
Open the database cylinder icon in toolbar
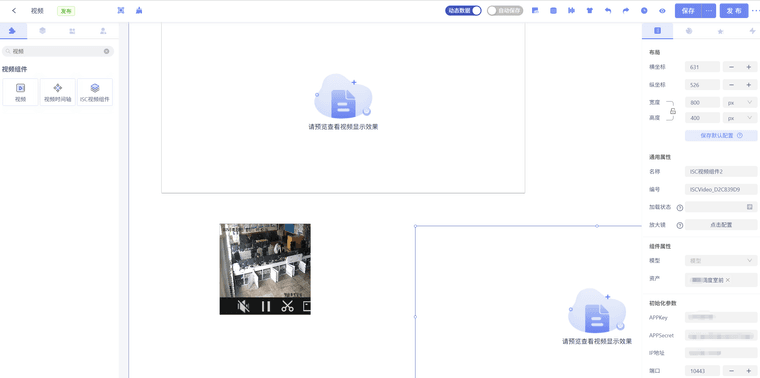[x=553, y=11]
